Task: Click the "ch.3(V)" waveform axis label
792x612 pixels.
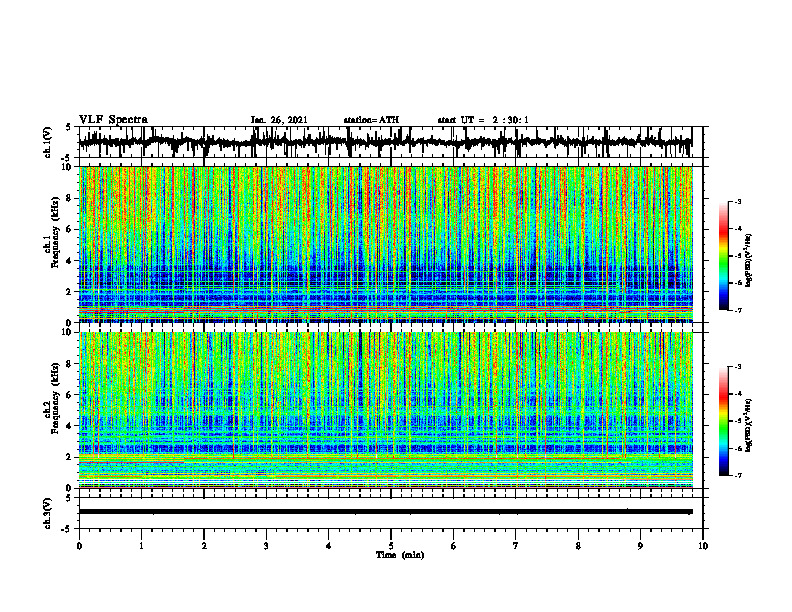Action: tap(47, 514)
